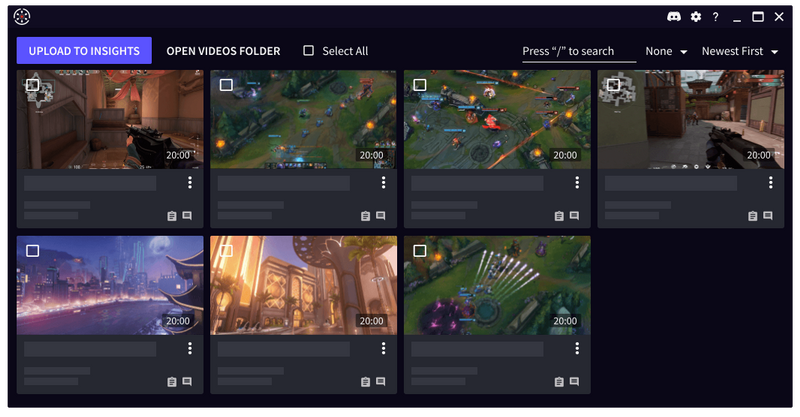
Task: Click the app logo in title bar
Action: tap(22, 17)
